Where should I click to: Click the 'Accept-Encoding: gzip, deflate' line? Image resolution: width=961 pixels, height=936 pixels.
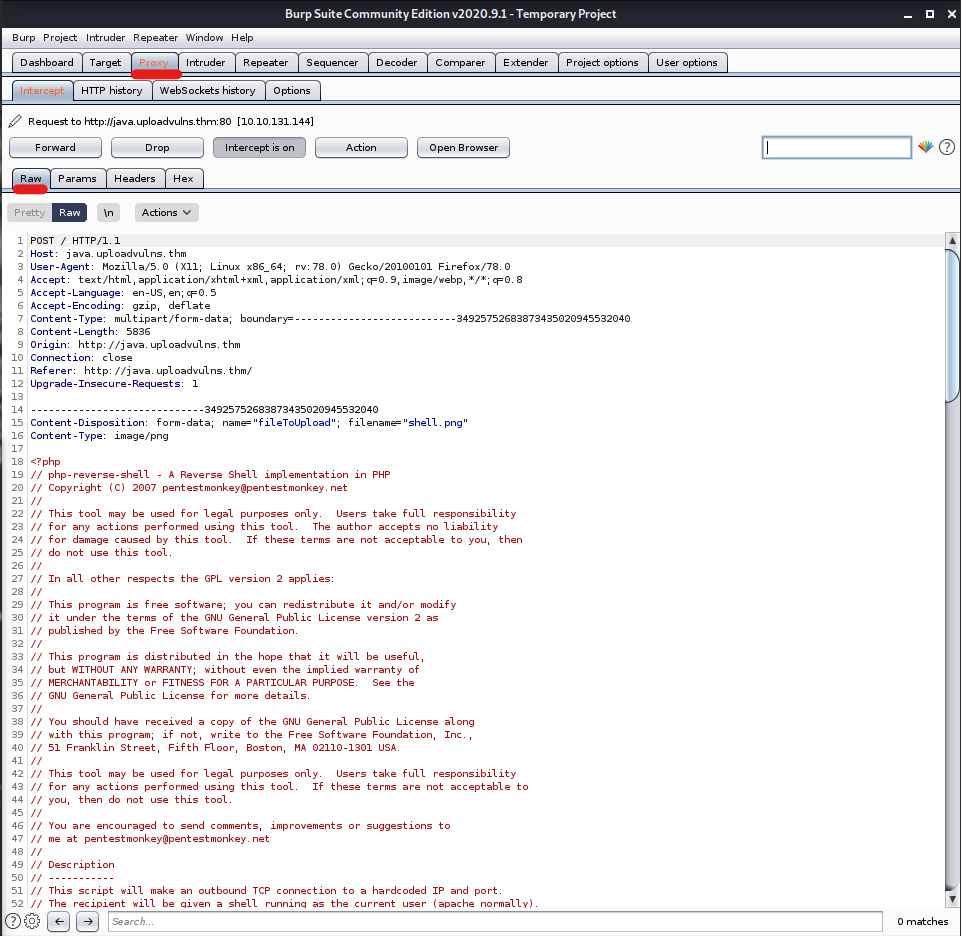point(120,305)
